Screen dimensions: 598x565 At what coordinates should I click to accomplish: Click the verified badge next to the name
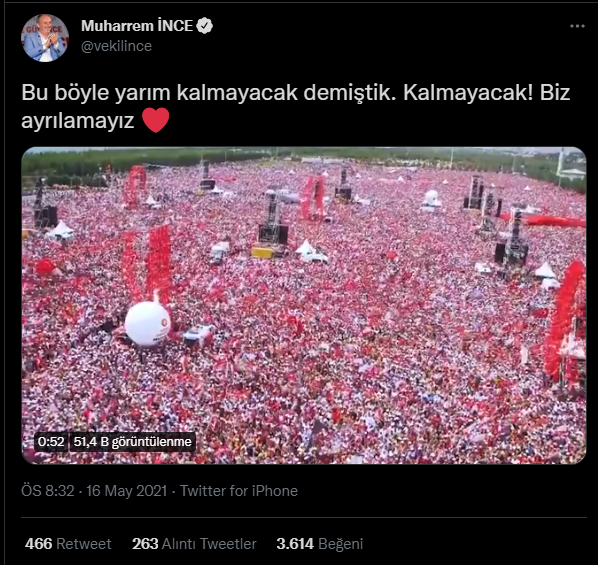(x=205, y=26)
